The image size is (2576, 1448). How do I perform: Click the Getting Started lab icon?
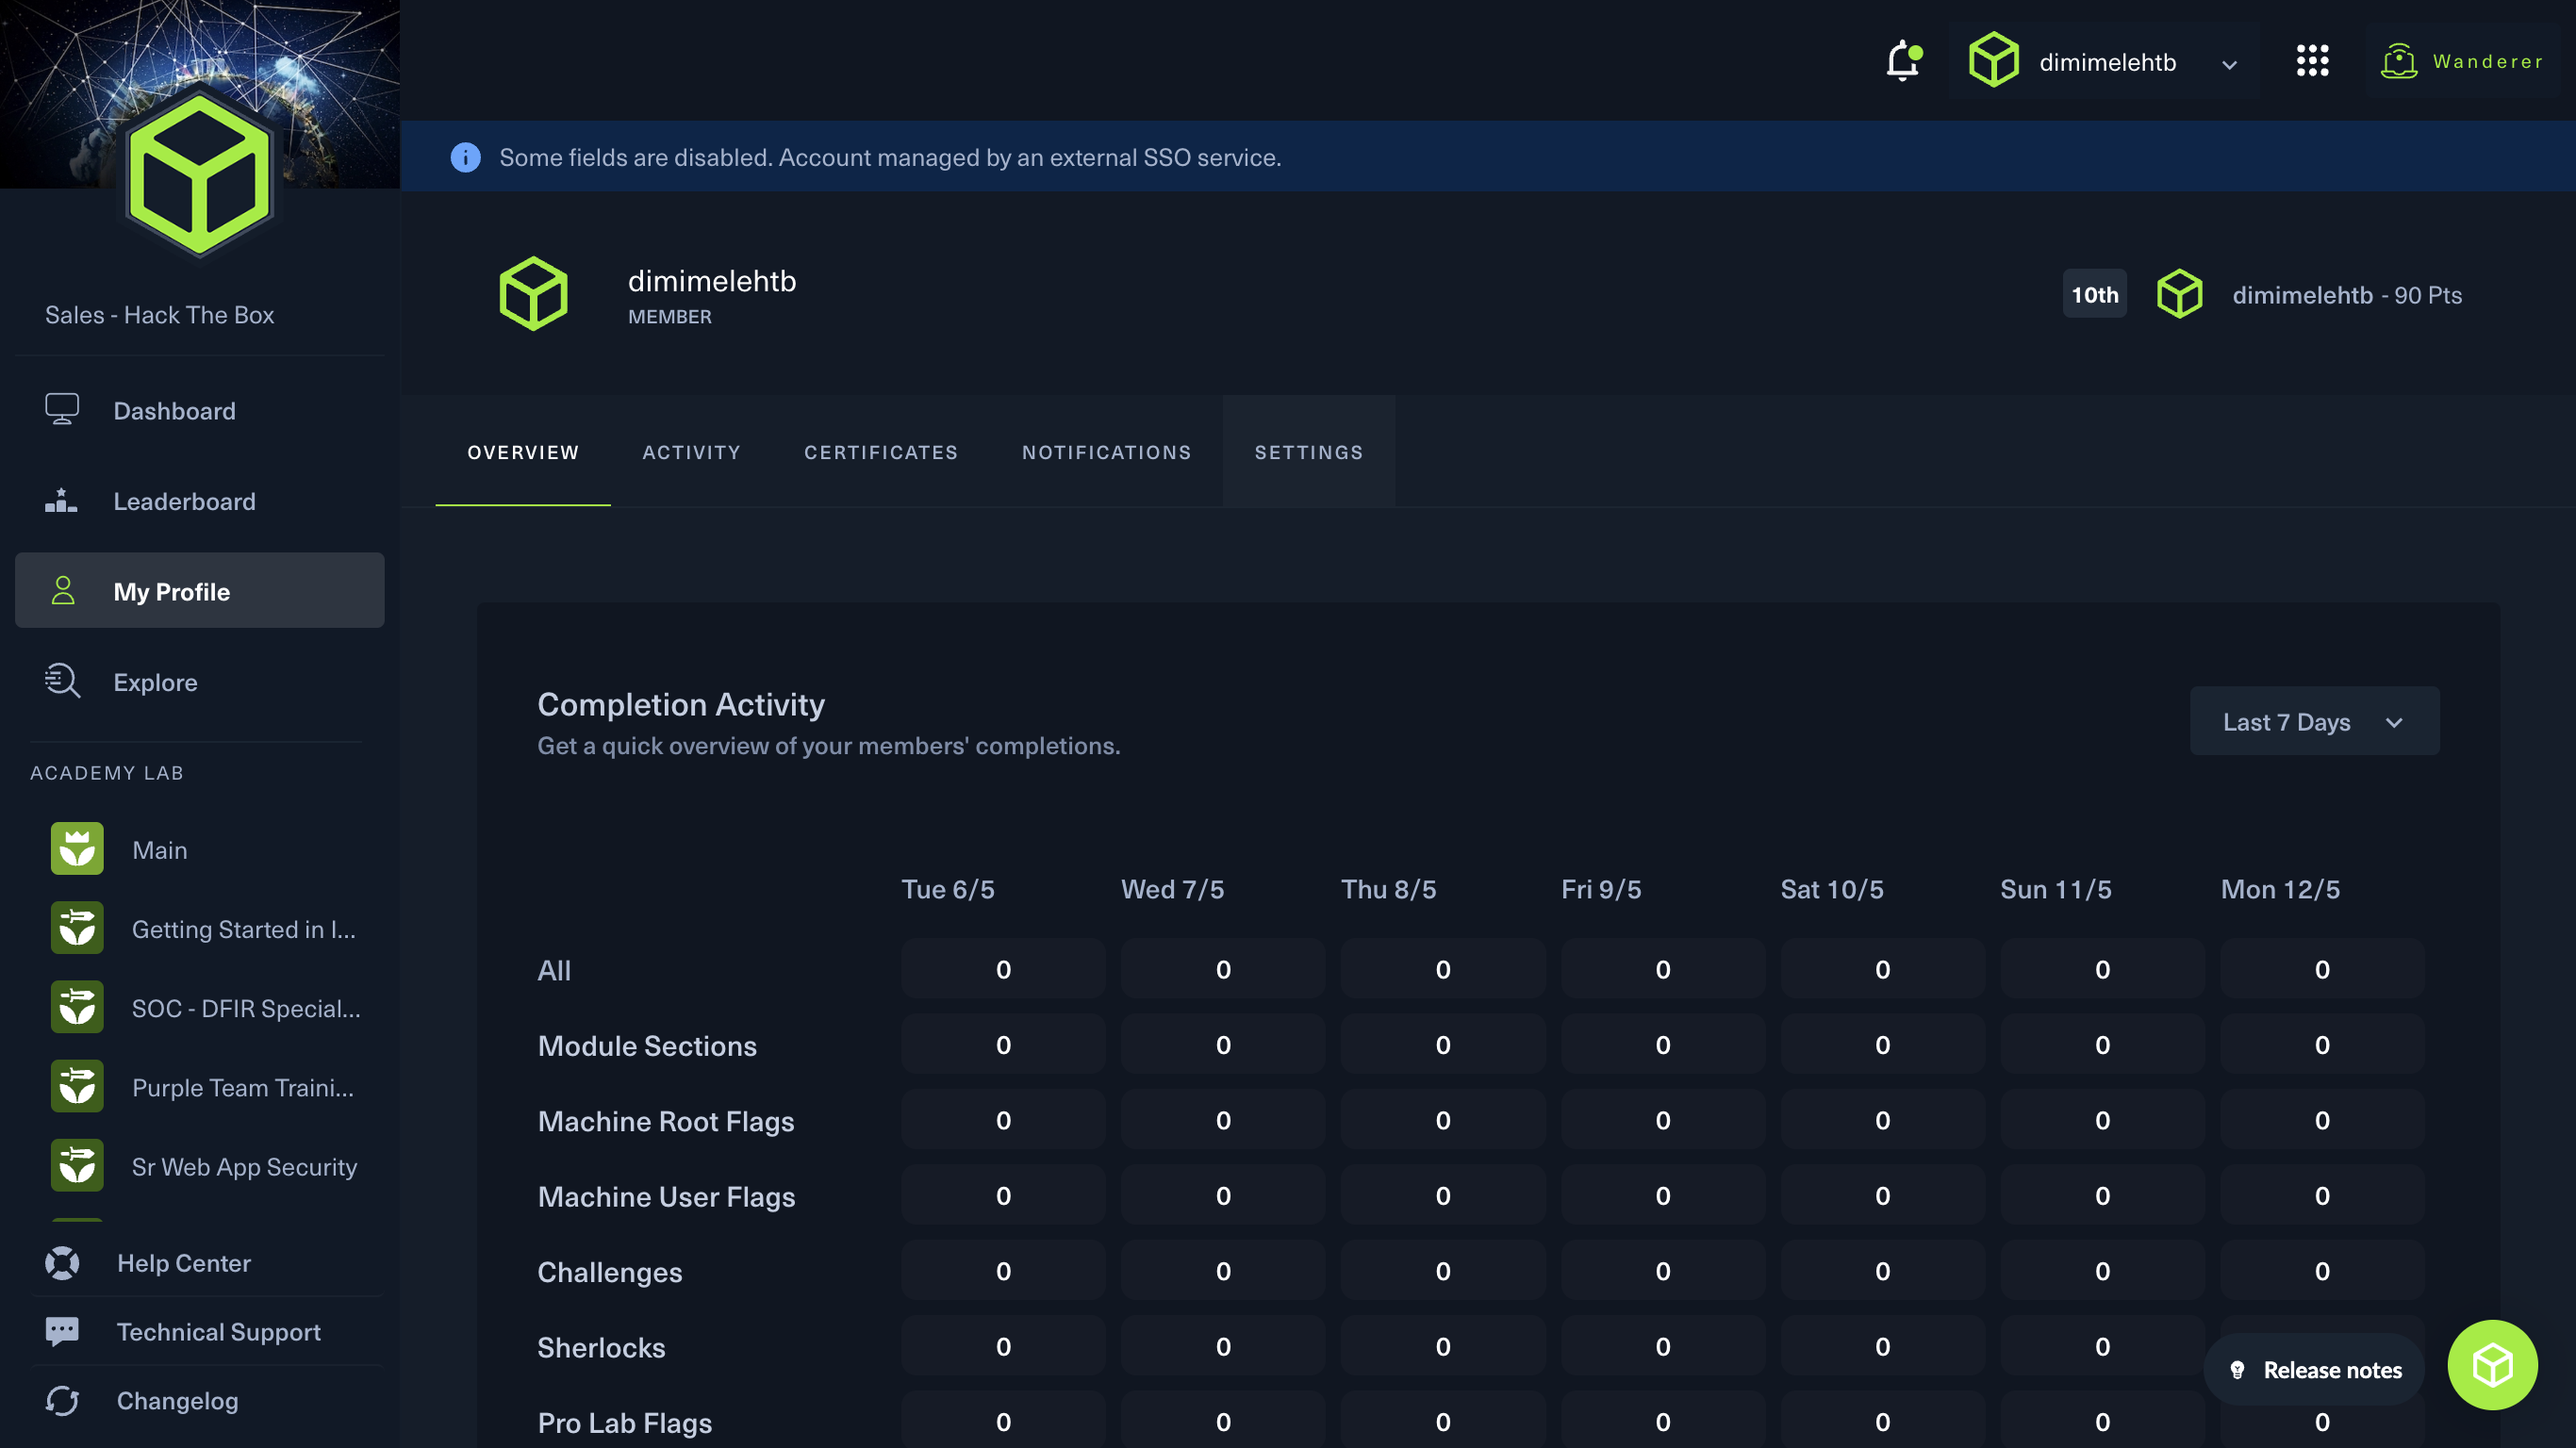click(77, 928)
